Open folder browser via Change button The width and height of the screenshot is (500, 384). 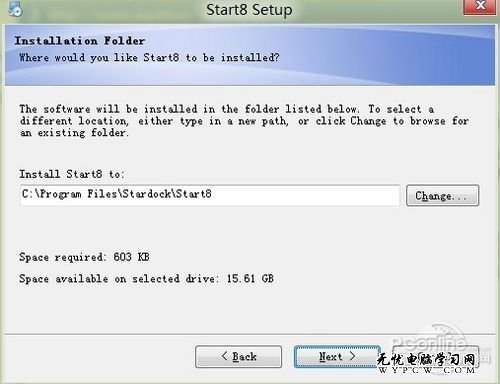(443, 196)
